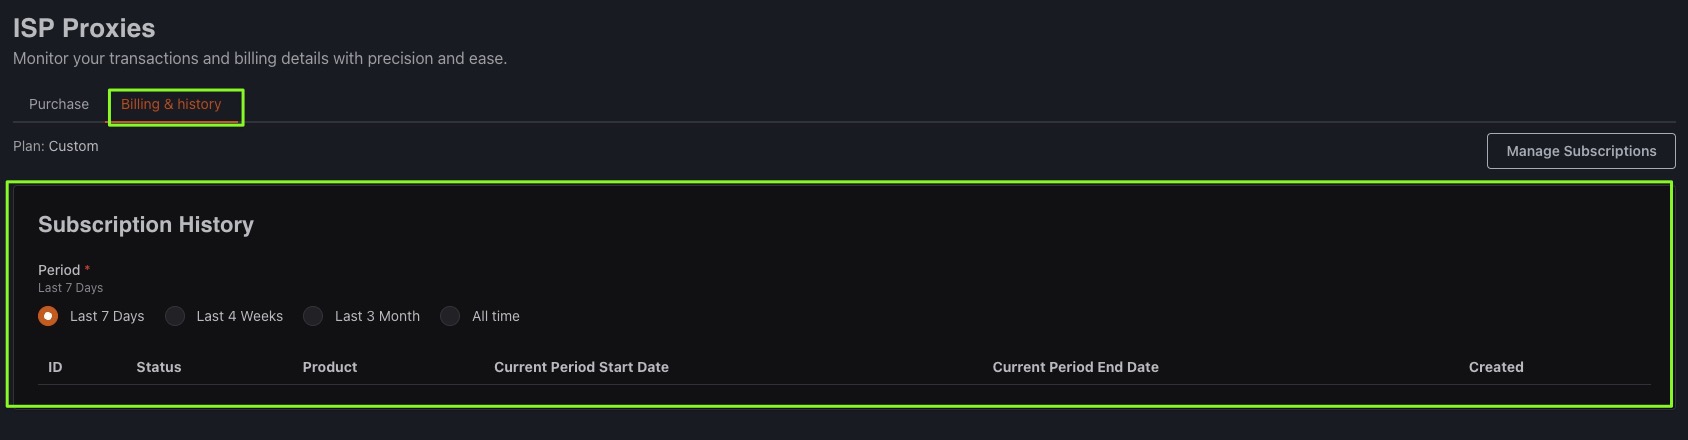Click the Product column header
The image size is (1688, 440).
[x=330, y=367]
